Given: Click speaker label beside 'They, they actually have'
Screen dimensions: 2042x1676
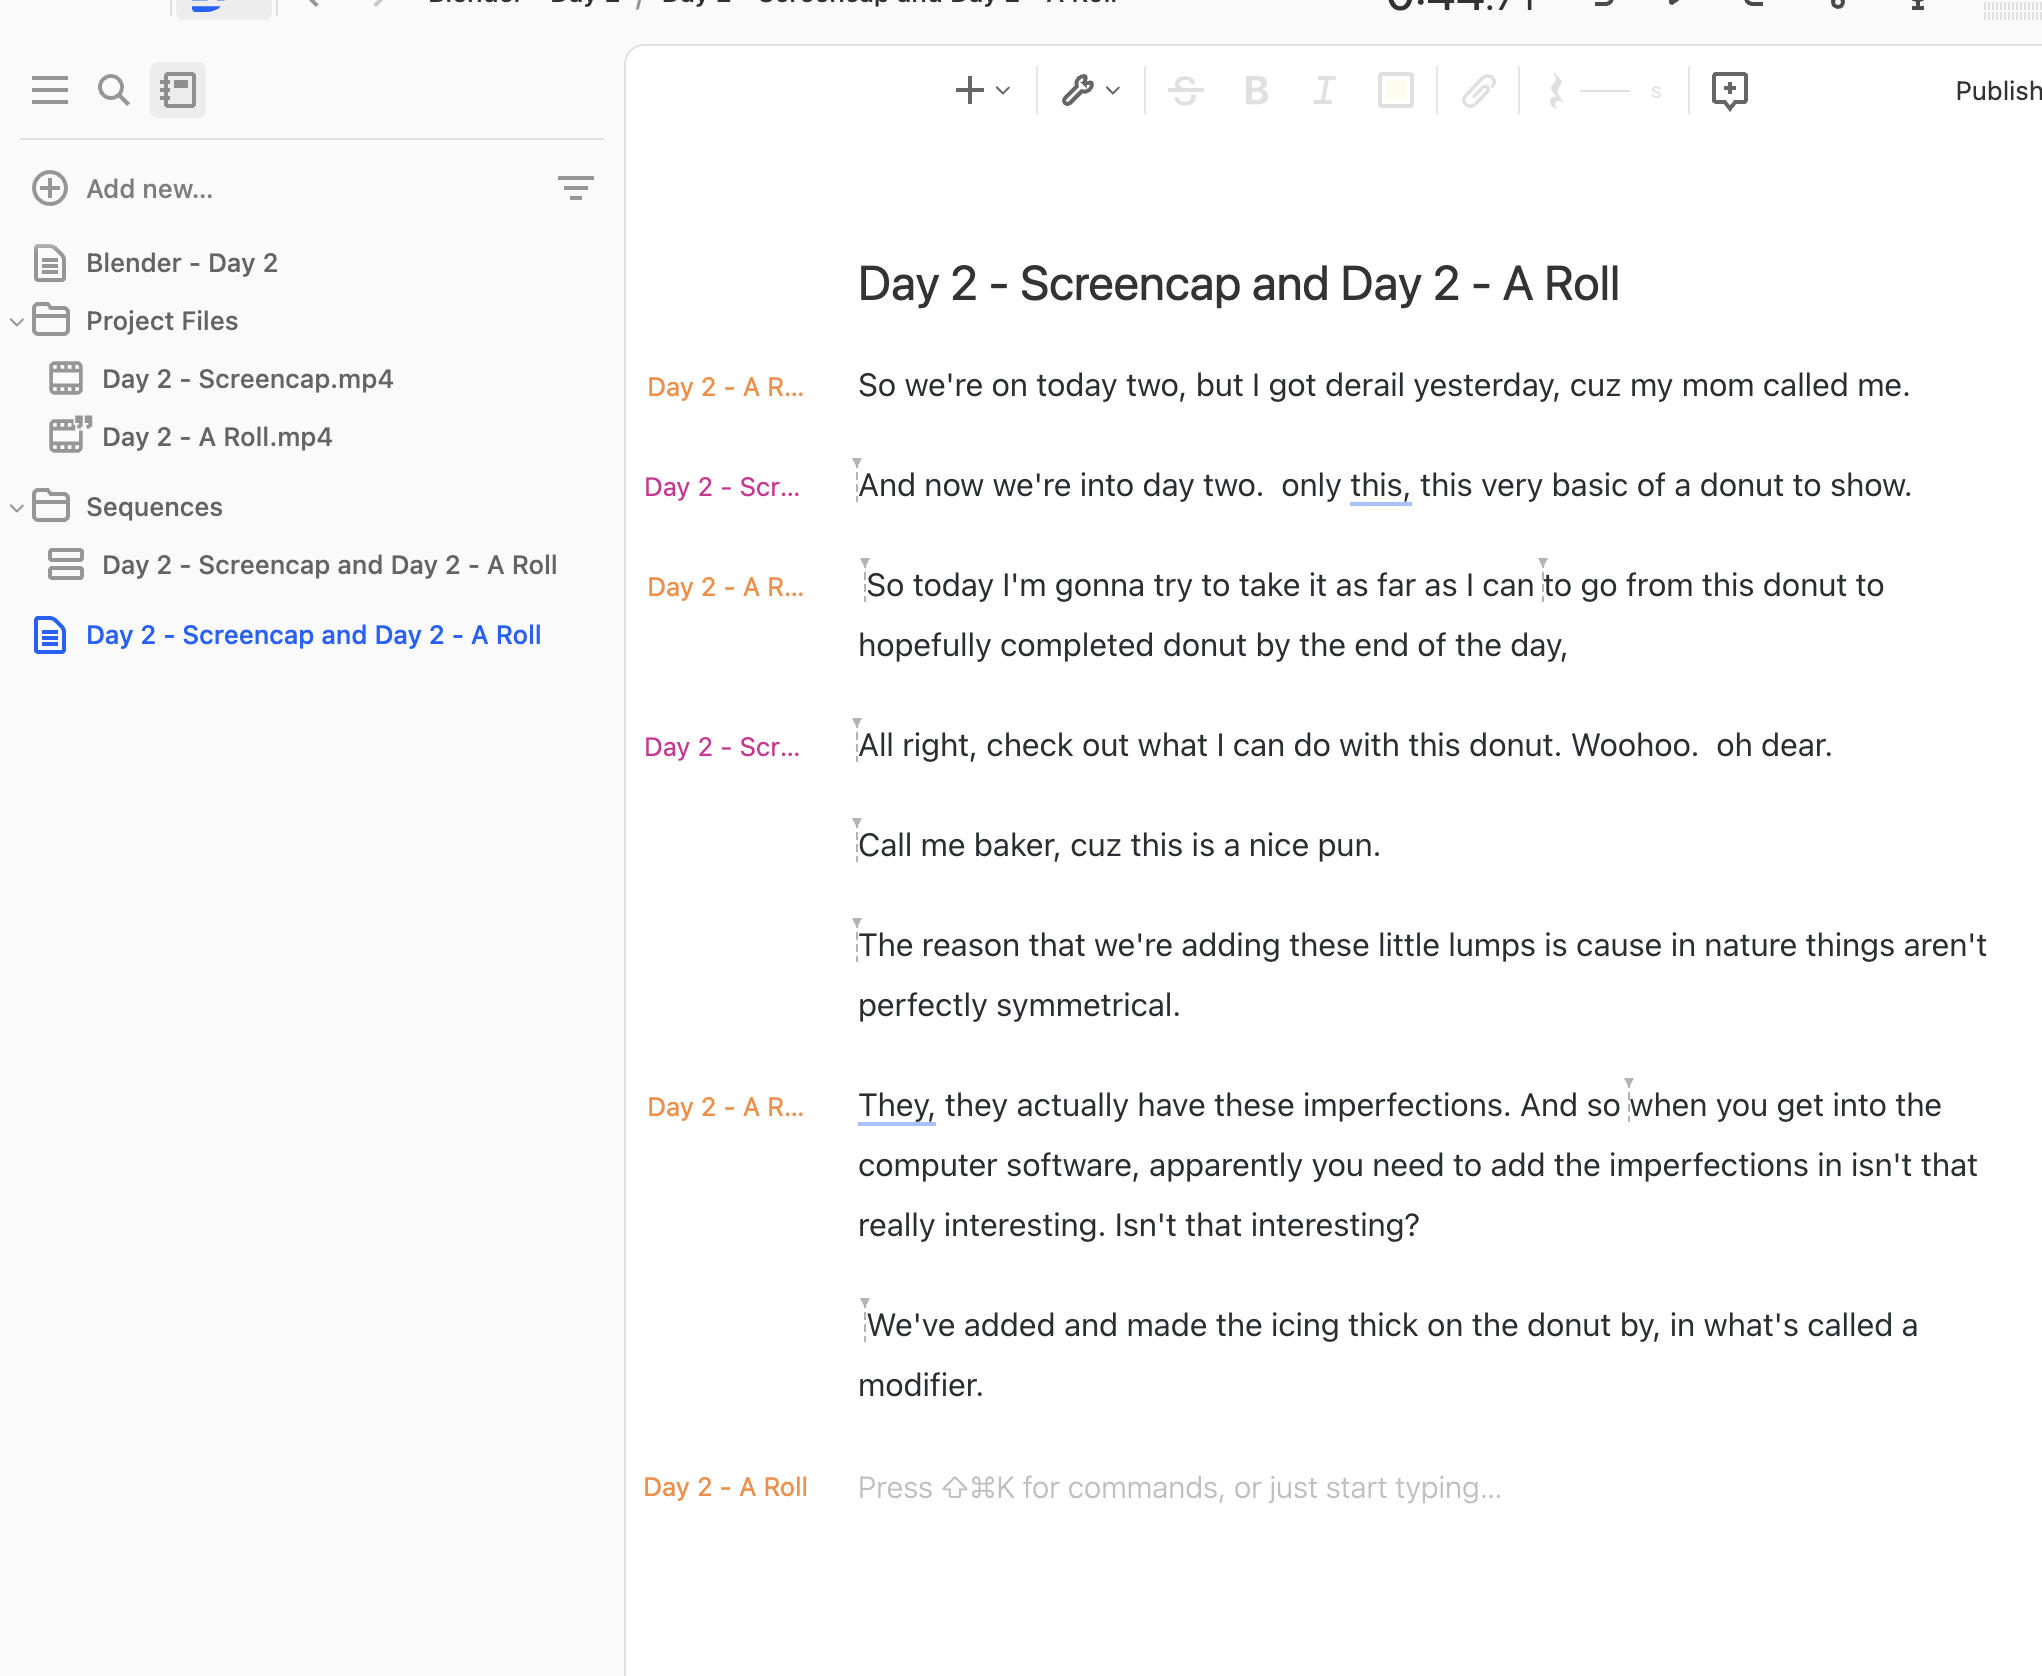Looking at the screenshot, I should pyautogui.click(x=725, y=1107).
